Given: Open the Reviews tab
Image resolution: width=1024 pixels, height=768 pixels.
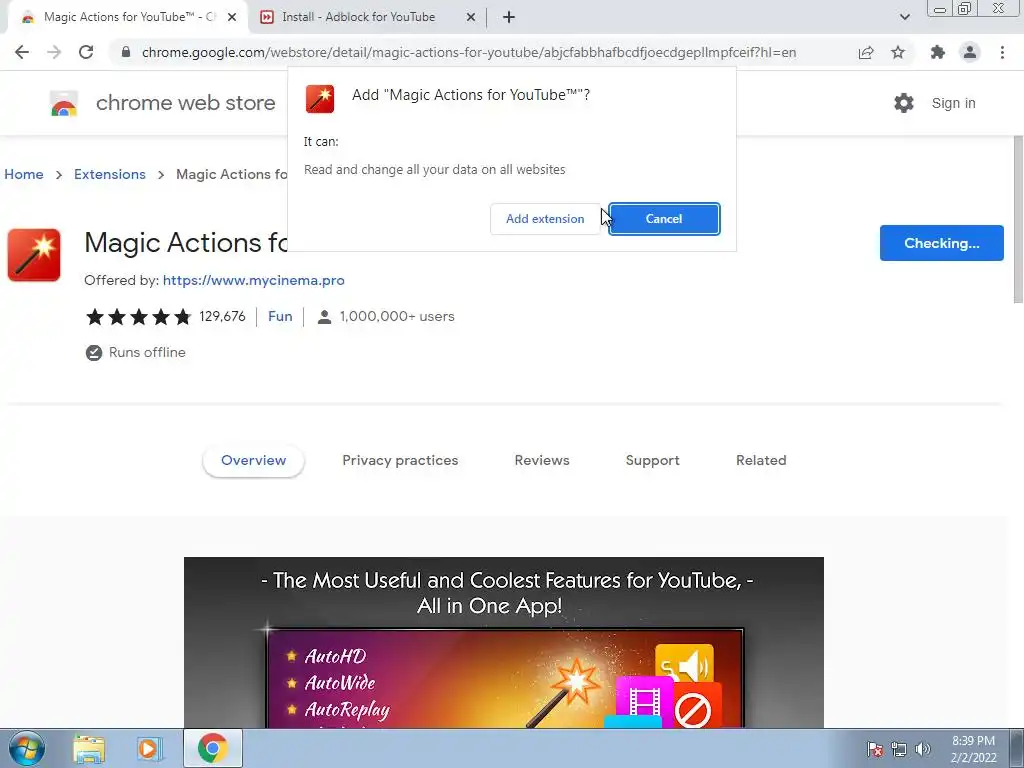Looking at the screenshot, I should tap(542, 460).
